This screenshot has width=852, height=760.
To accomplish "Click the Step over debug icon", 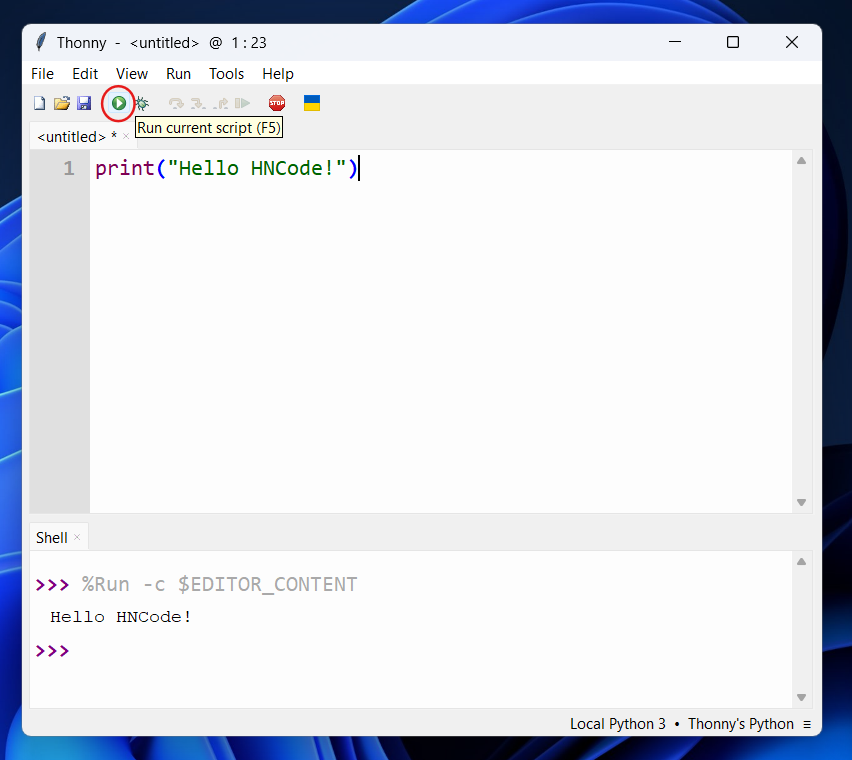I will click(x=176, y=103).
